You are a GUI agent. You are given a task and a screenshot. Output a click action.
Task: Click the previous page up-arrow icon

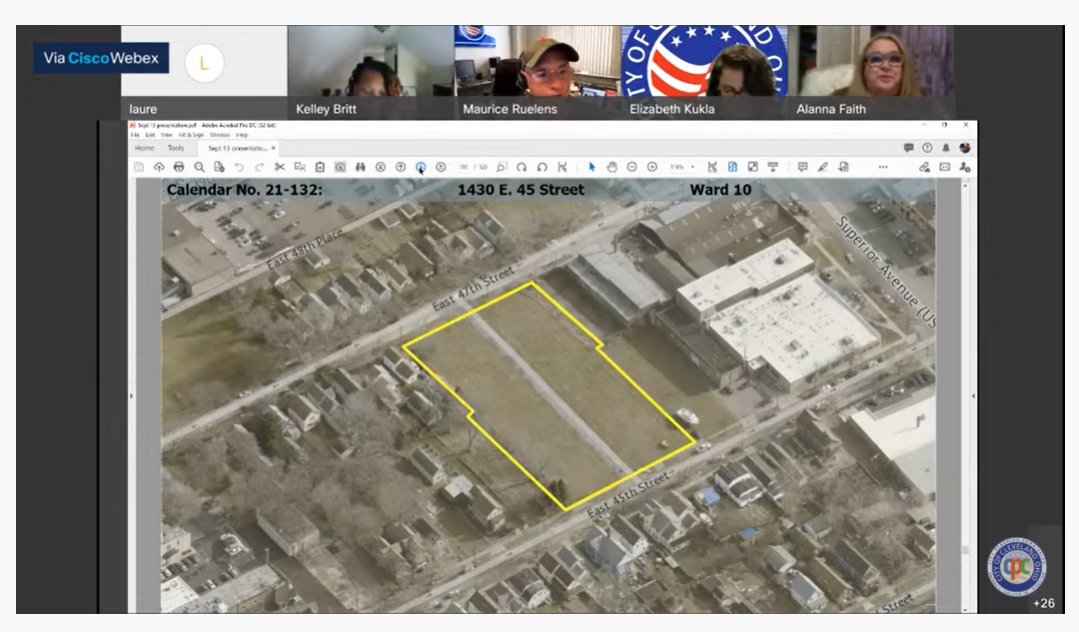tap(400, 167)
